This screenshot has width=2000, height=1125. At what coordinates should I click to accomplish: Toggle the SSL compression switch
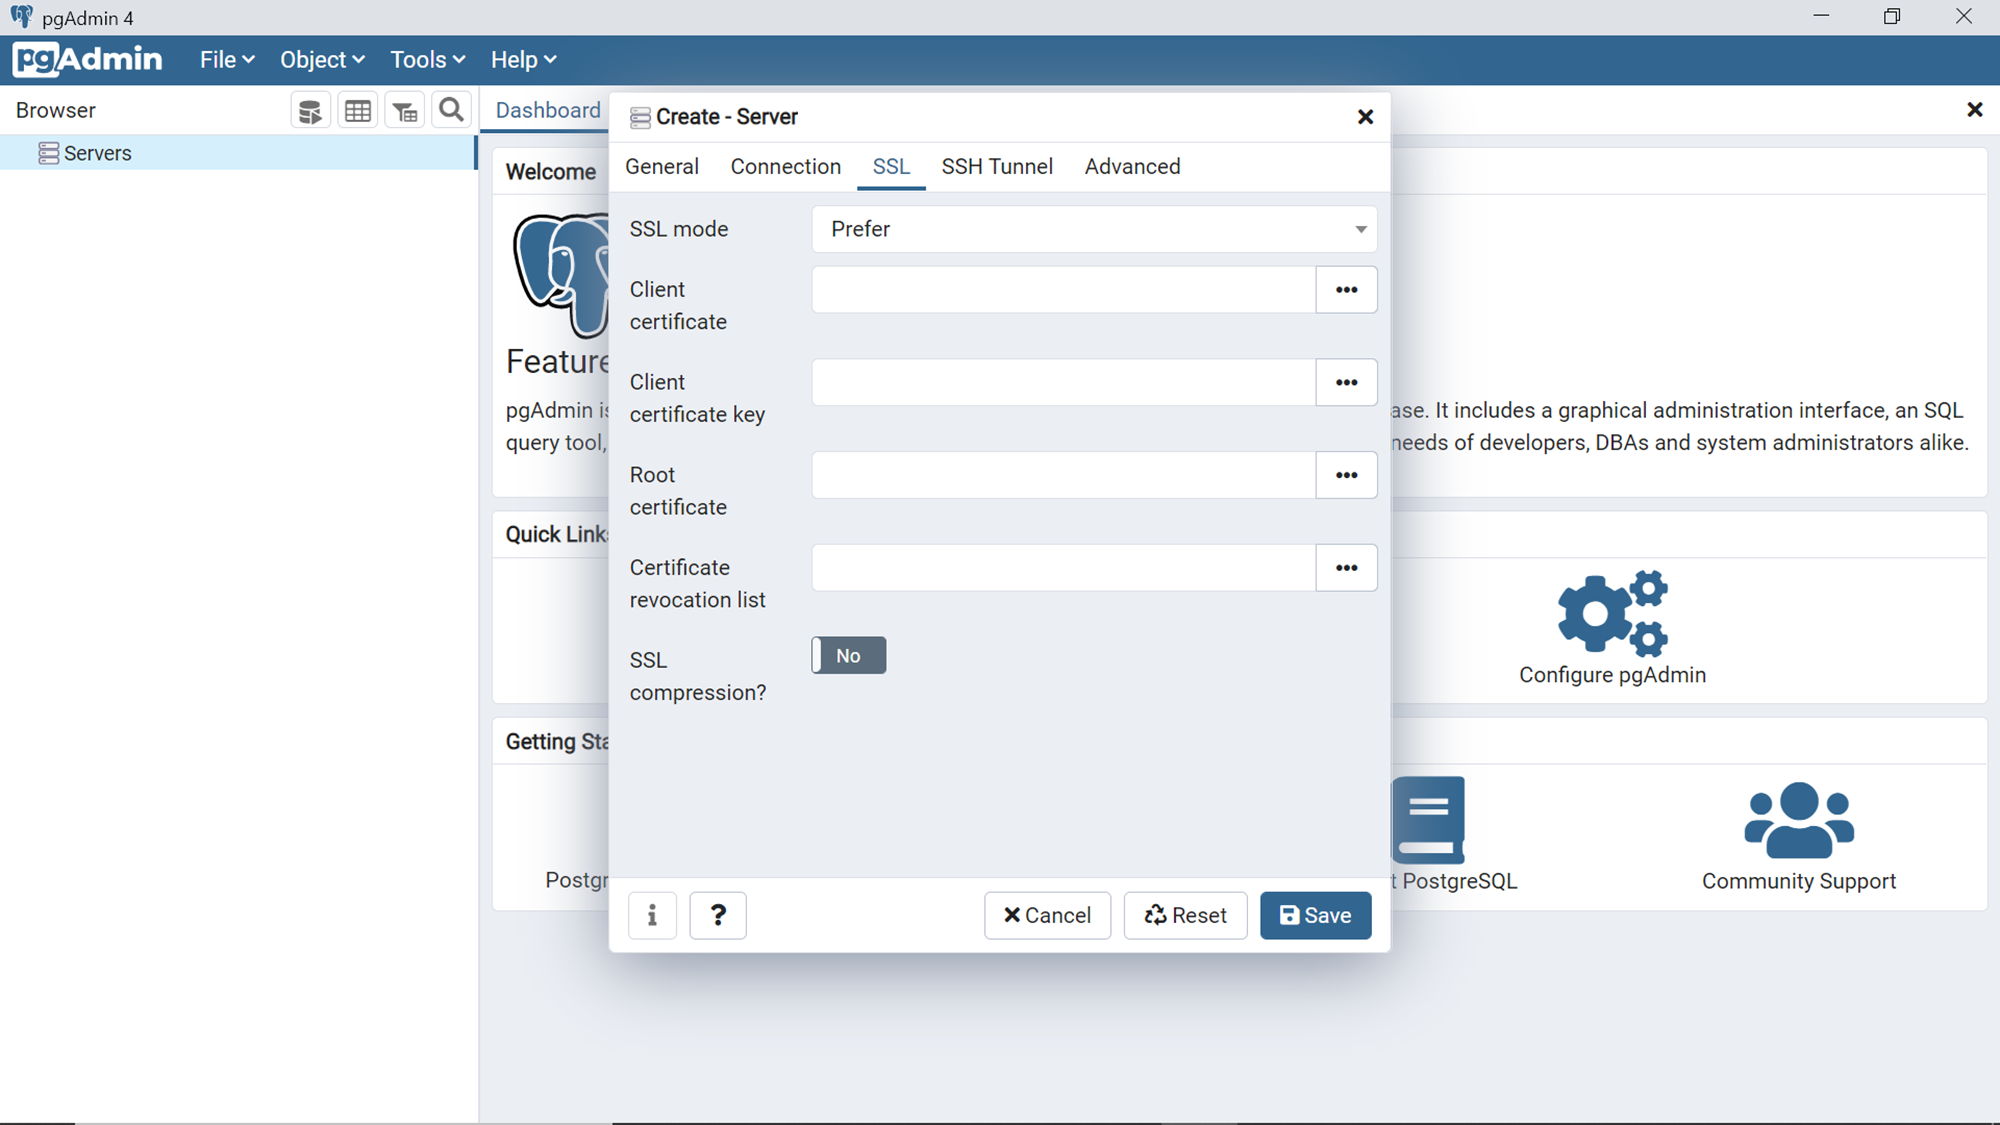click(848, 656)
